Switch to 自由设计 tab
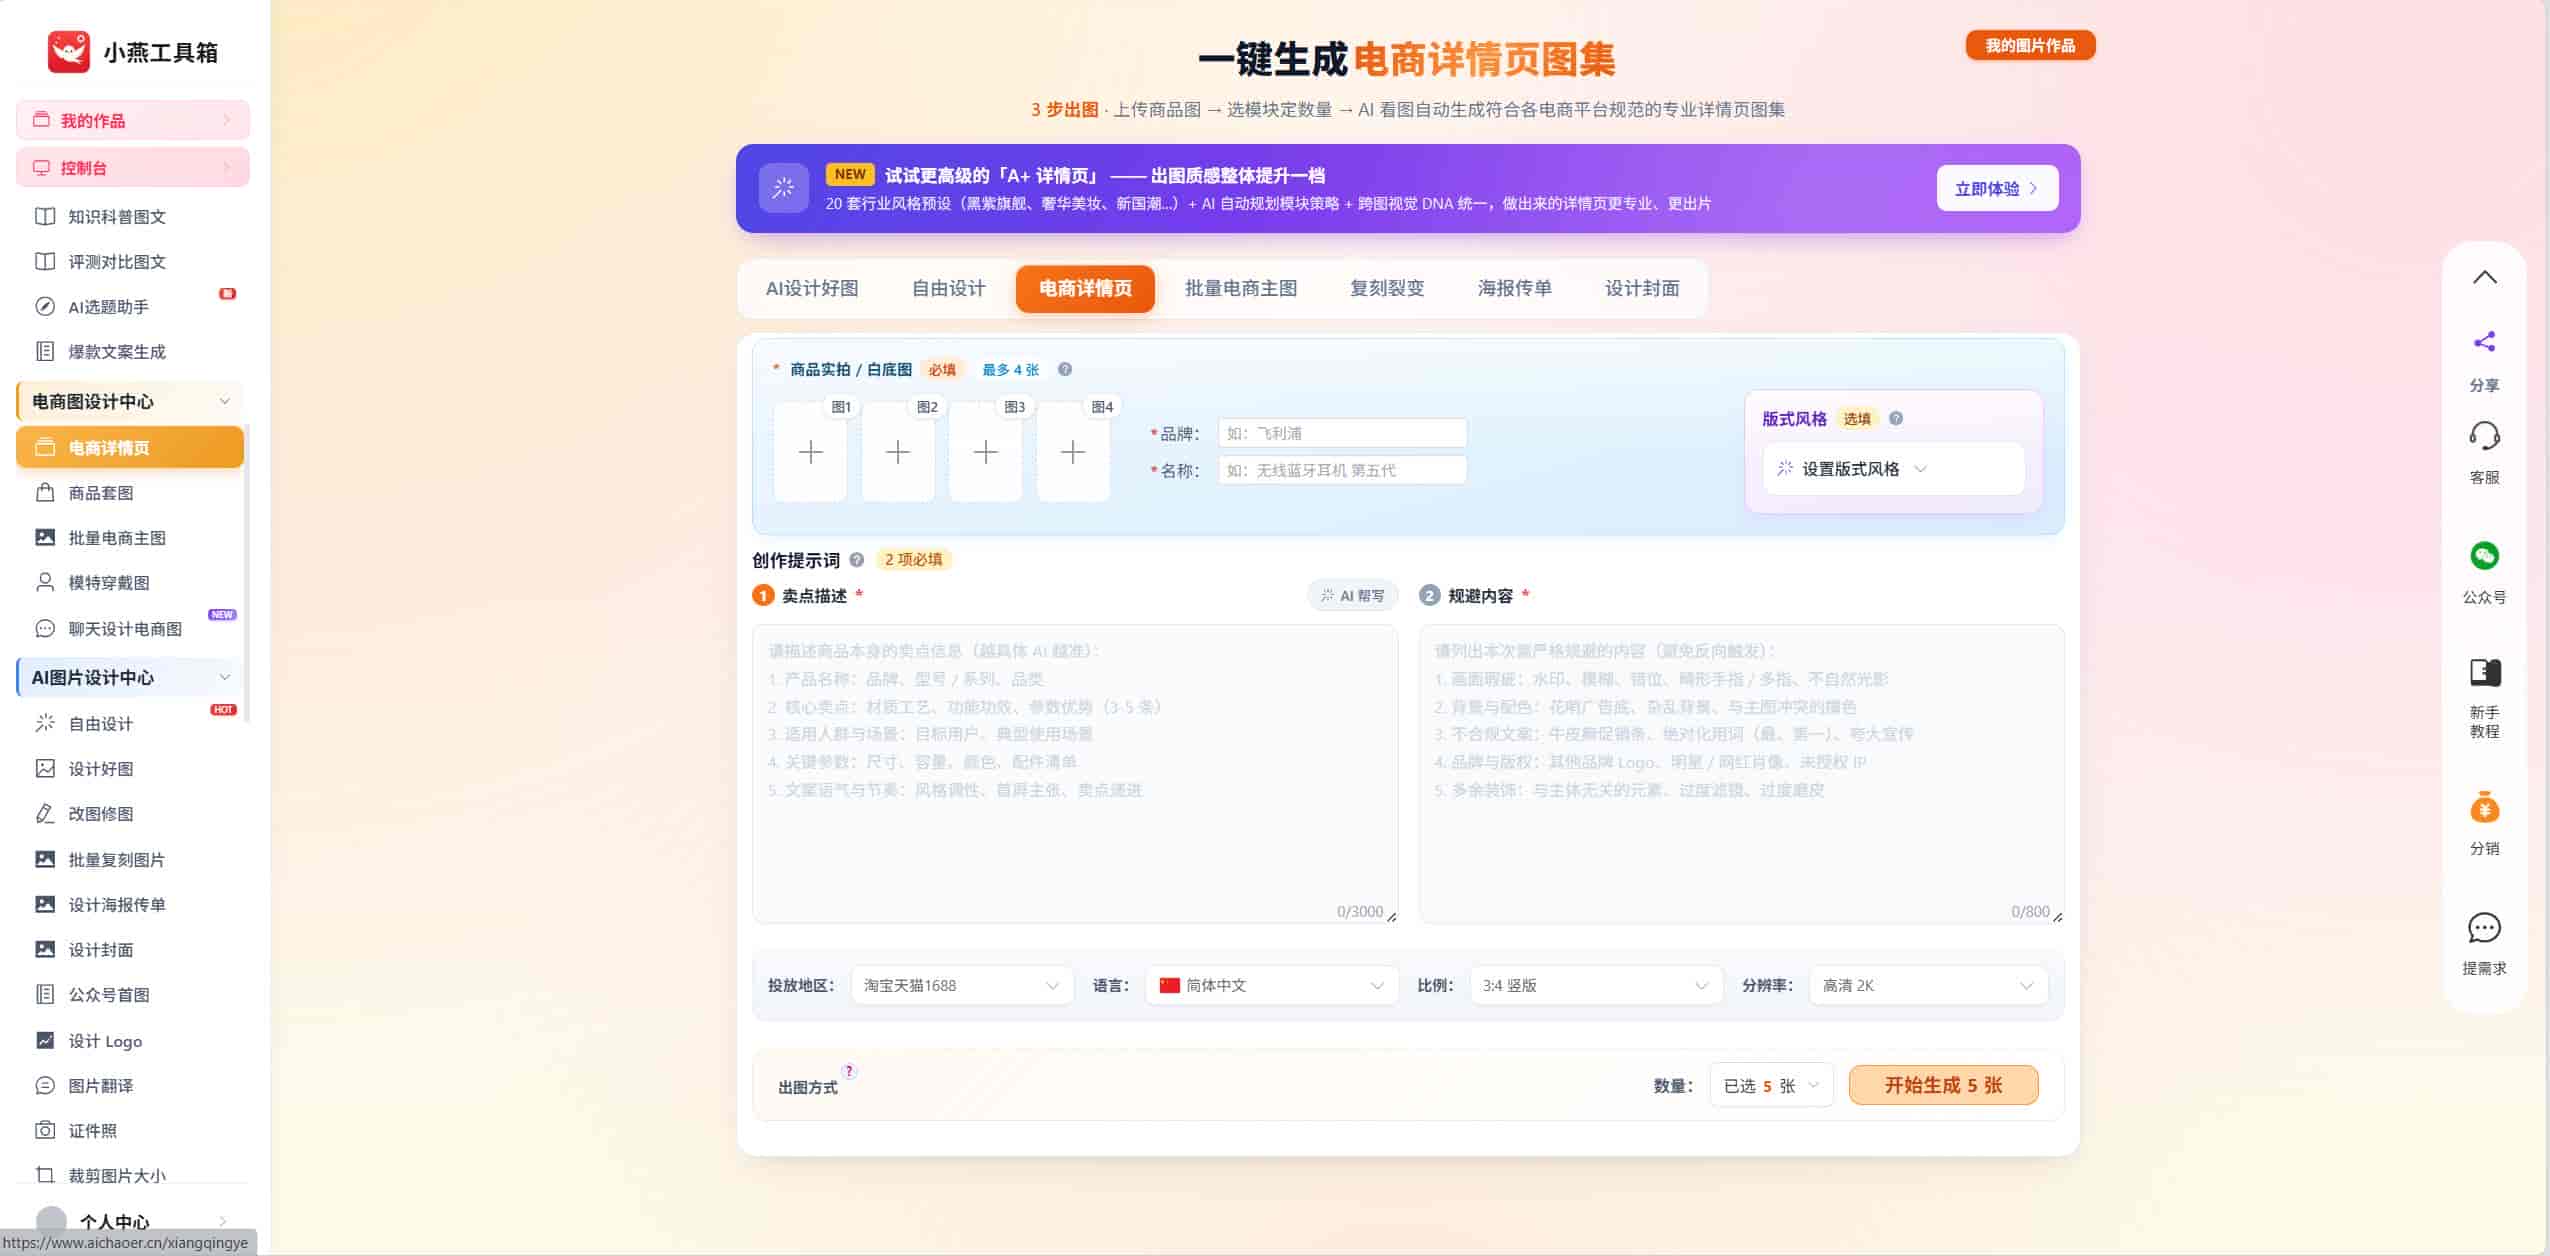Image resolution: width=2550 pixels, height=1256 pixels. click(948, 289)
